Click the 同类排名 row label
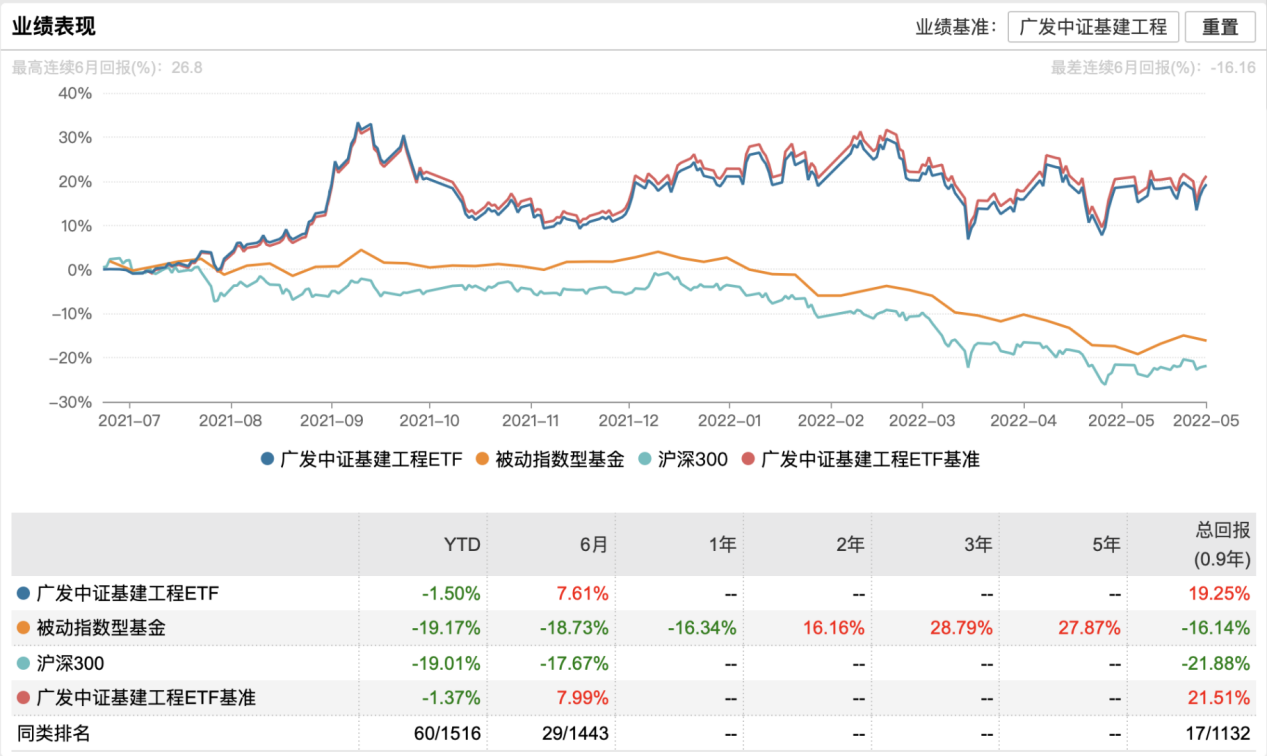Viewport: 1267px width, 756px height. [x=53, y=733]
